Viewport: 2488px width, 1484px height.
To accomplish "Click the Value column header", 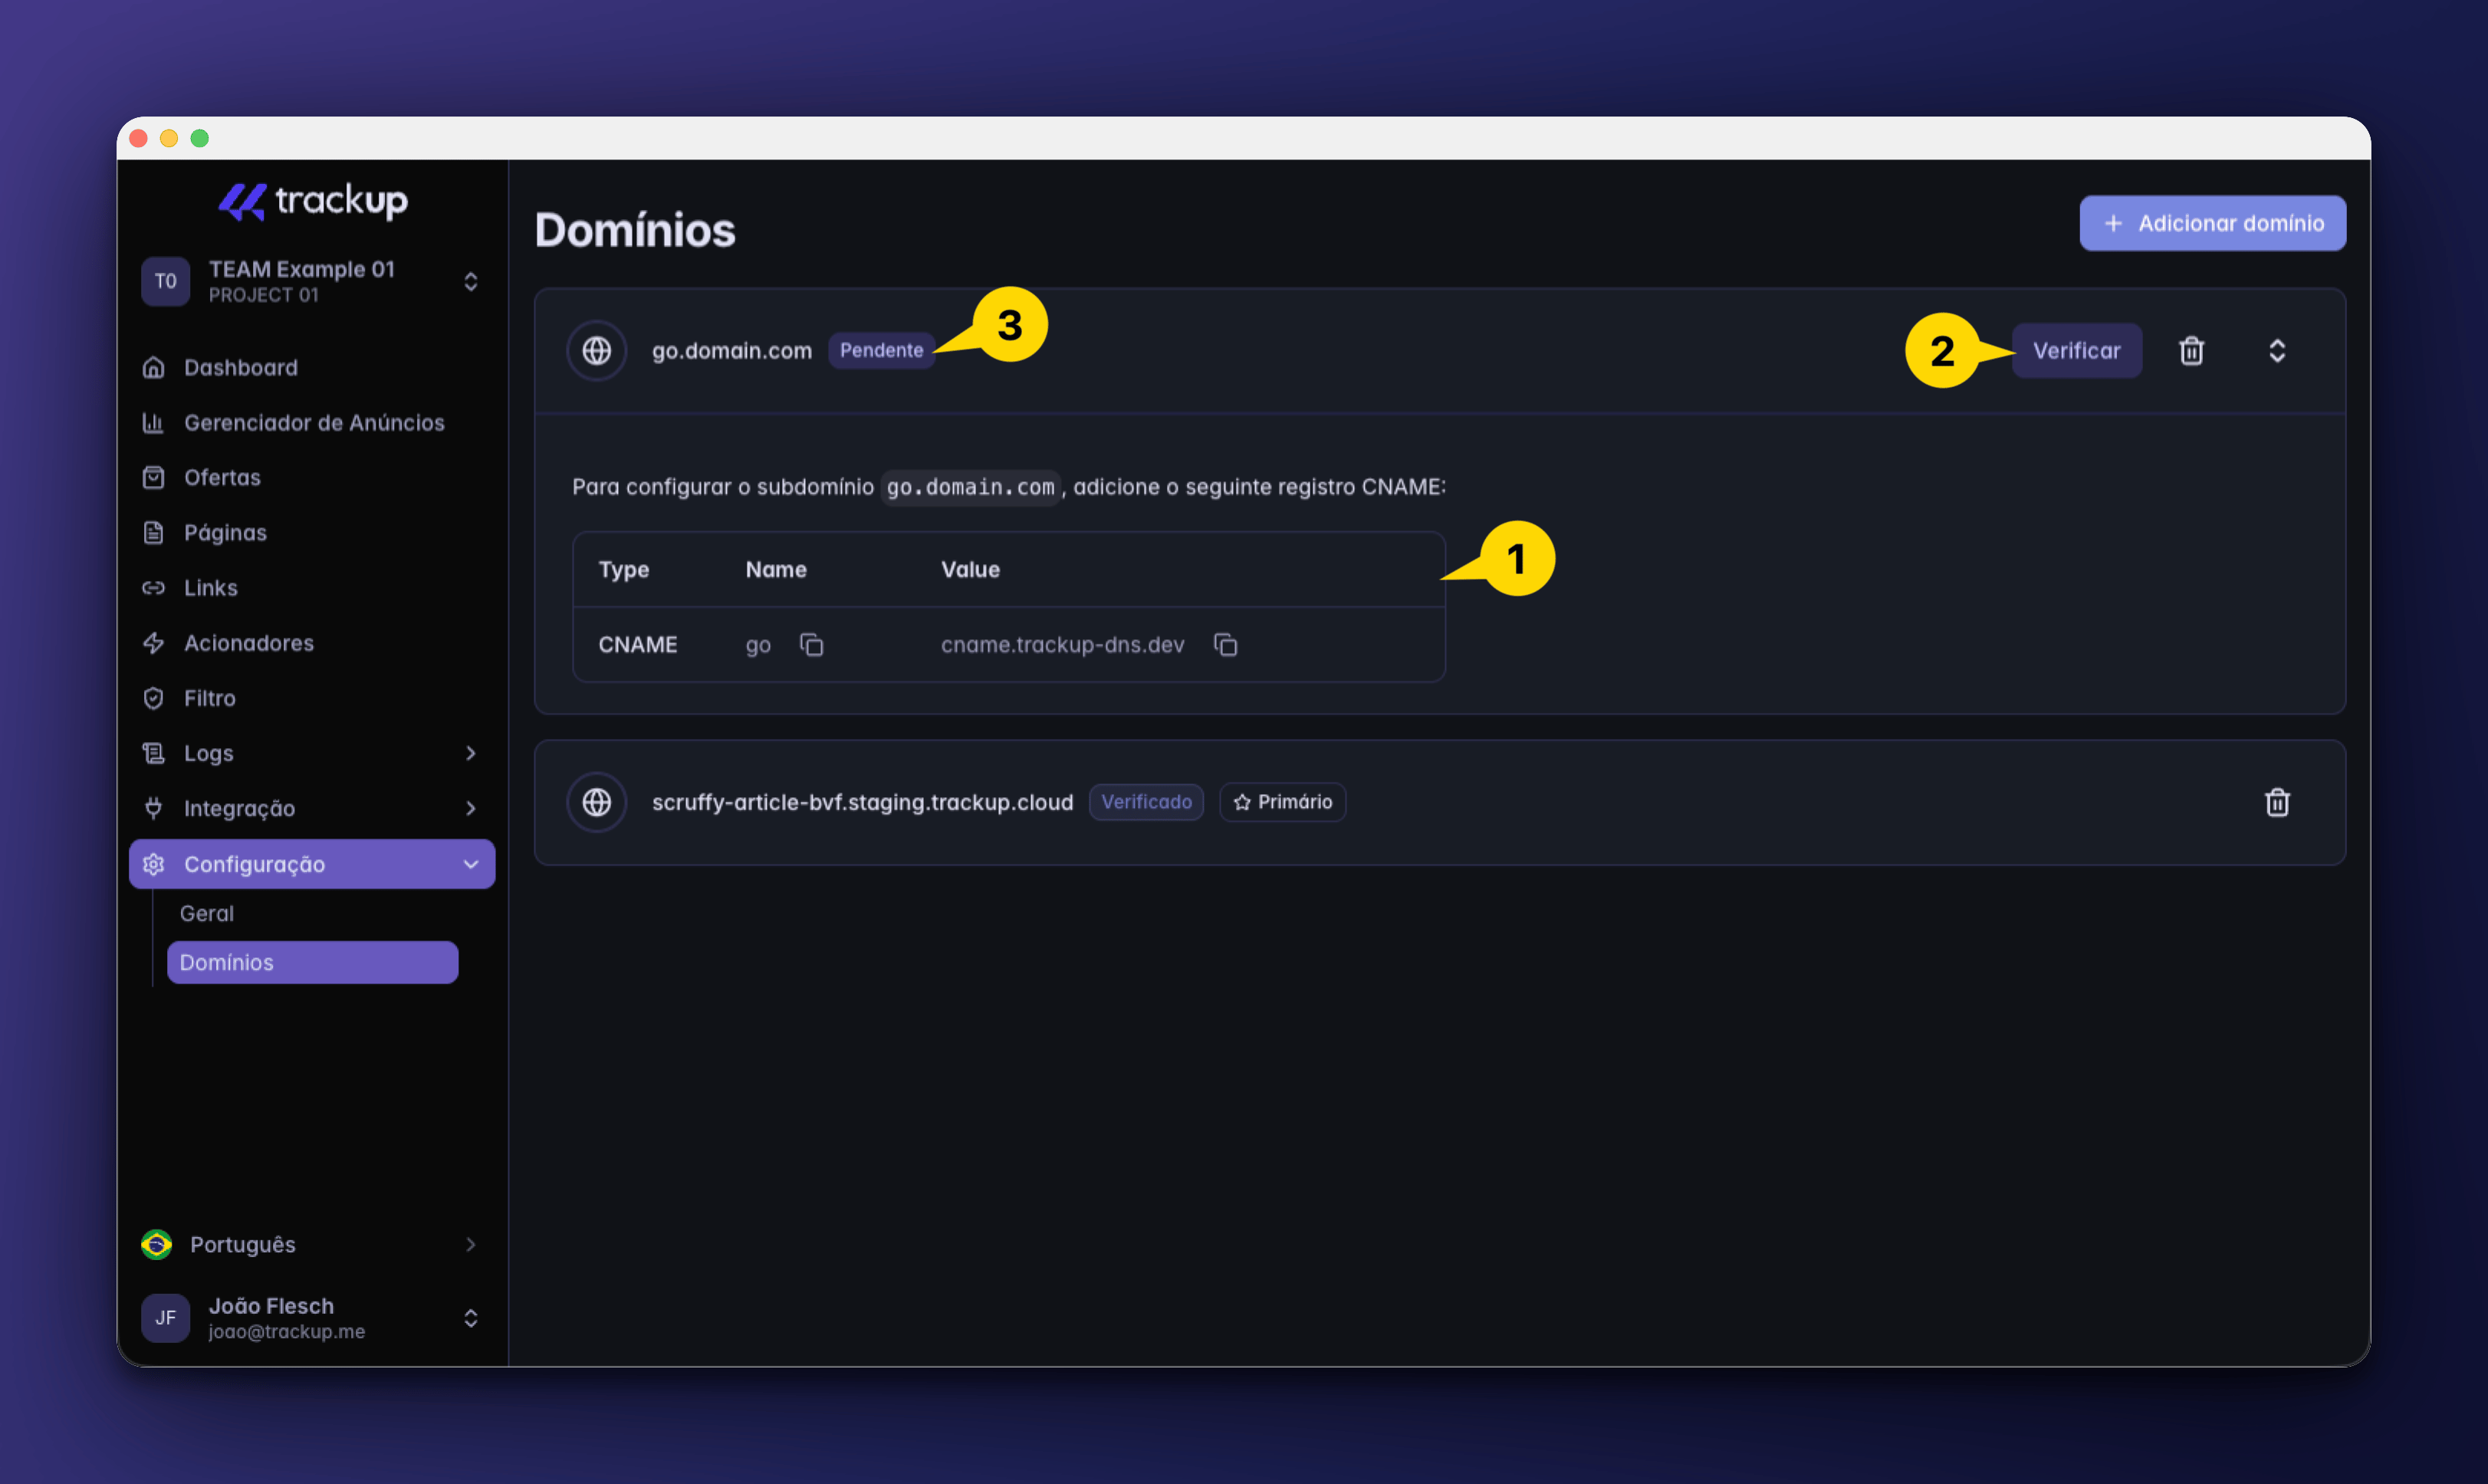I will [x=970, y=569].
